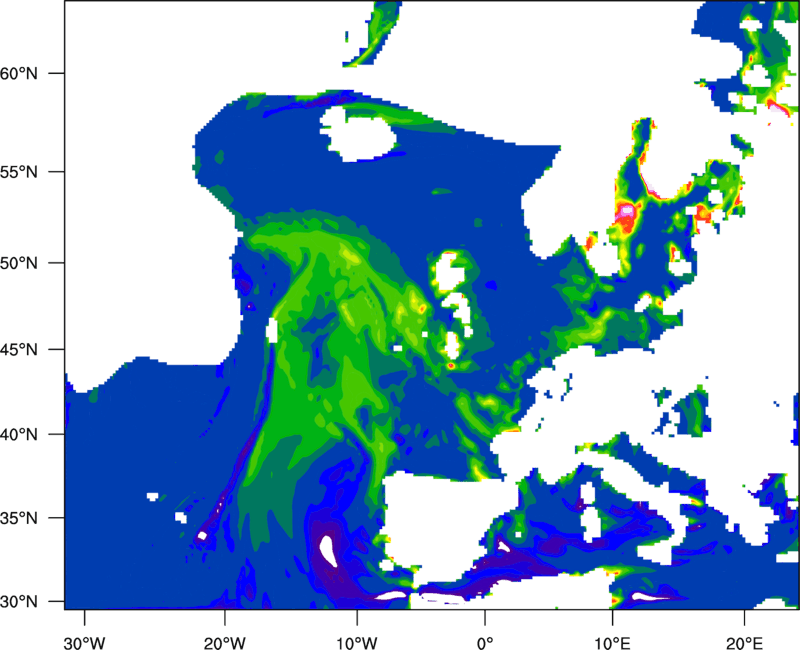
Task: Click the 55°N latitude label
Action: (19, 172)
